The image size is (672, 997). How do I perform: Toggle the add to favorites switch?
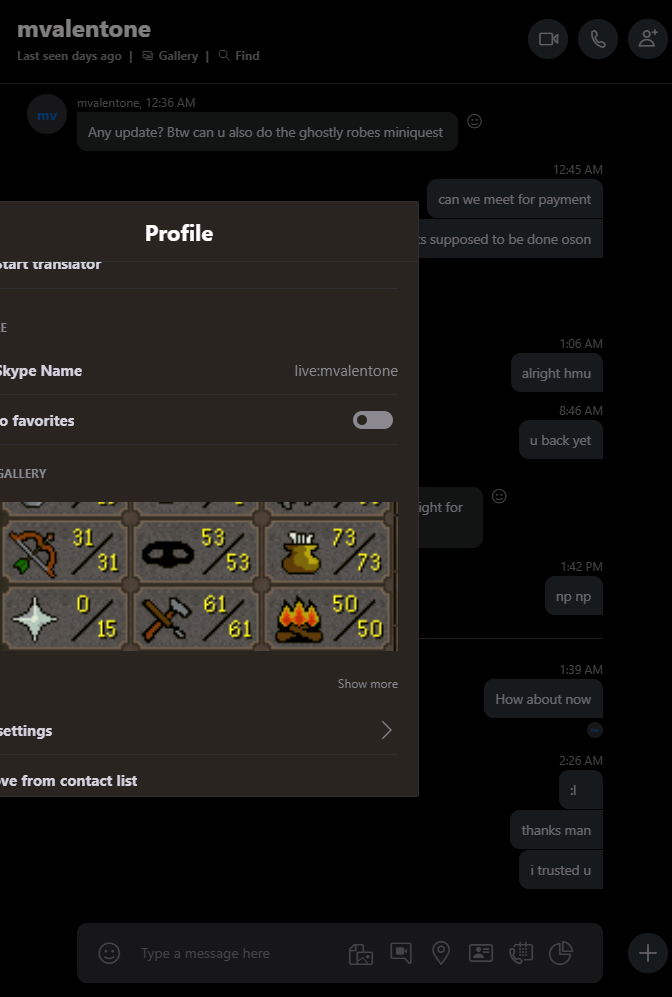(373, 420)
